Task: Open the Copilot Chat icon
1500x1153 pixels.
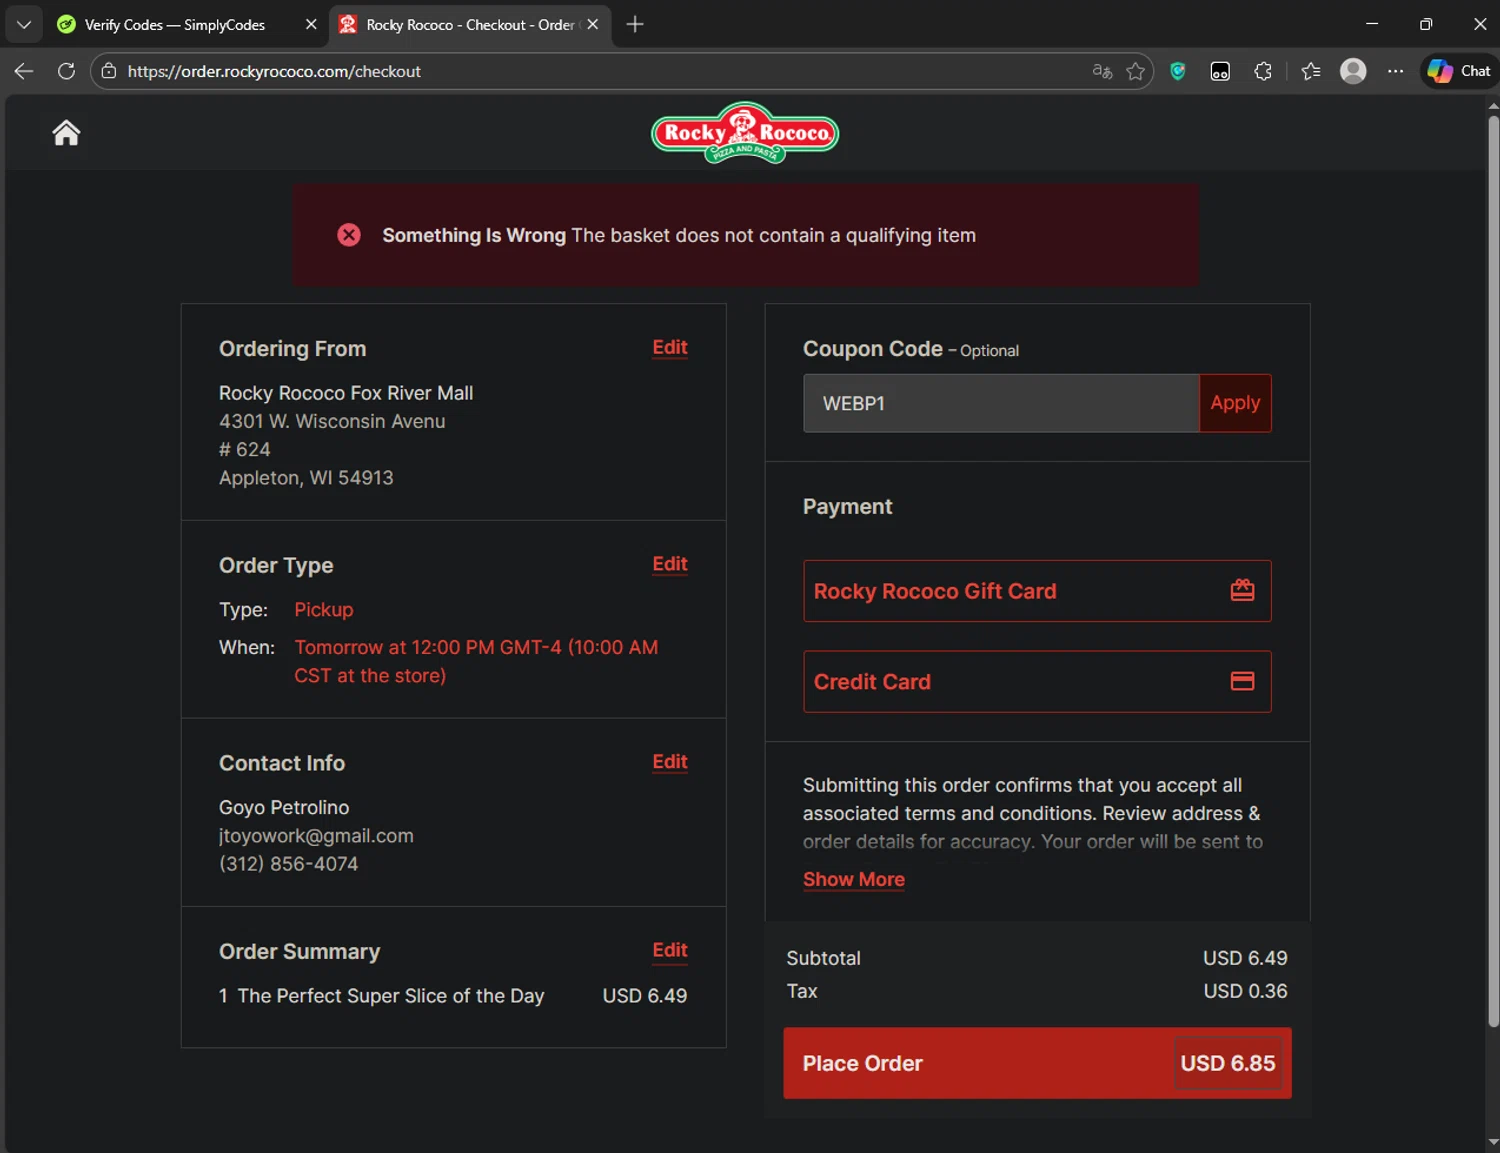Action: pos(1460,71)
